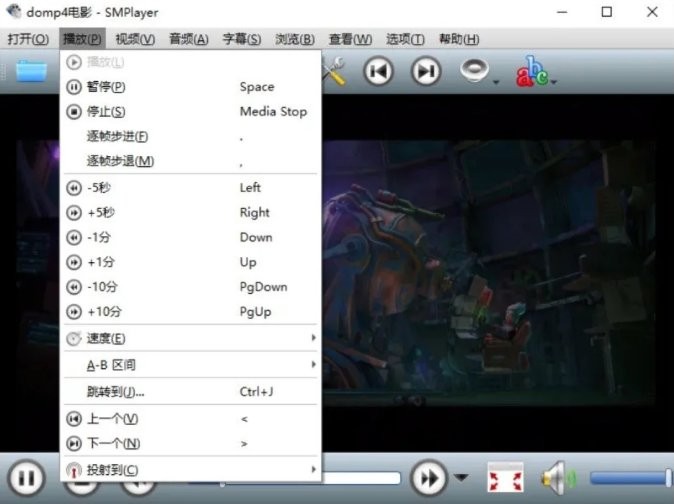Click the fast forward button in control bar
The image size is (674, 504).
pyautogui.click(x=429, y=478)
